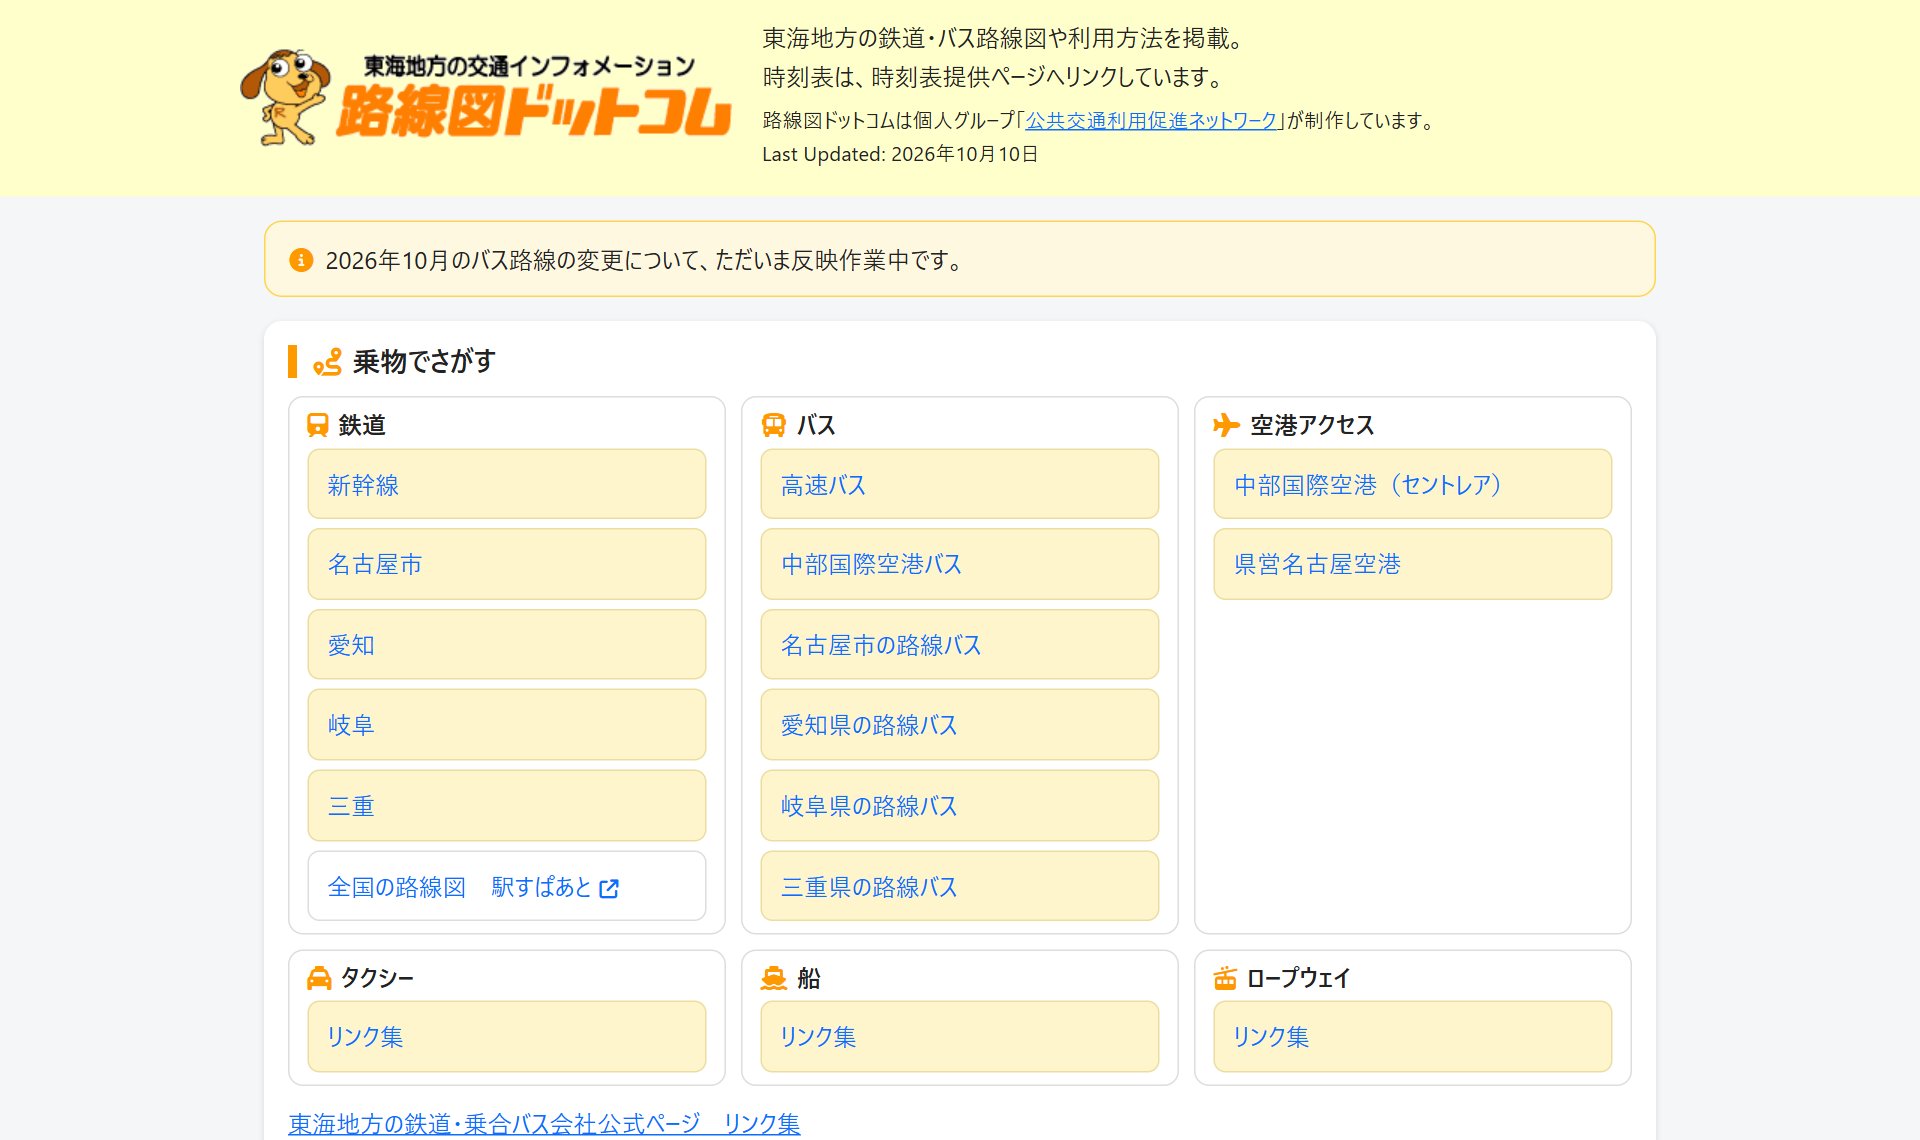Follow the 公共交通利用促進ネットワーク link
1920x1140 pixels.
point(1152,121)
